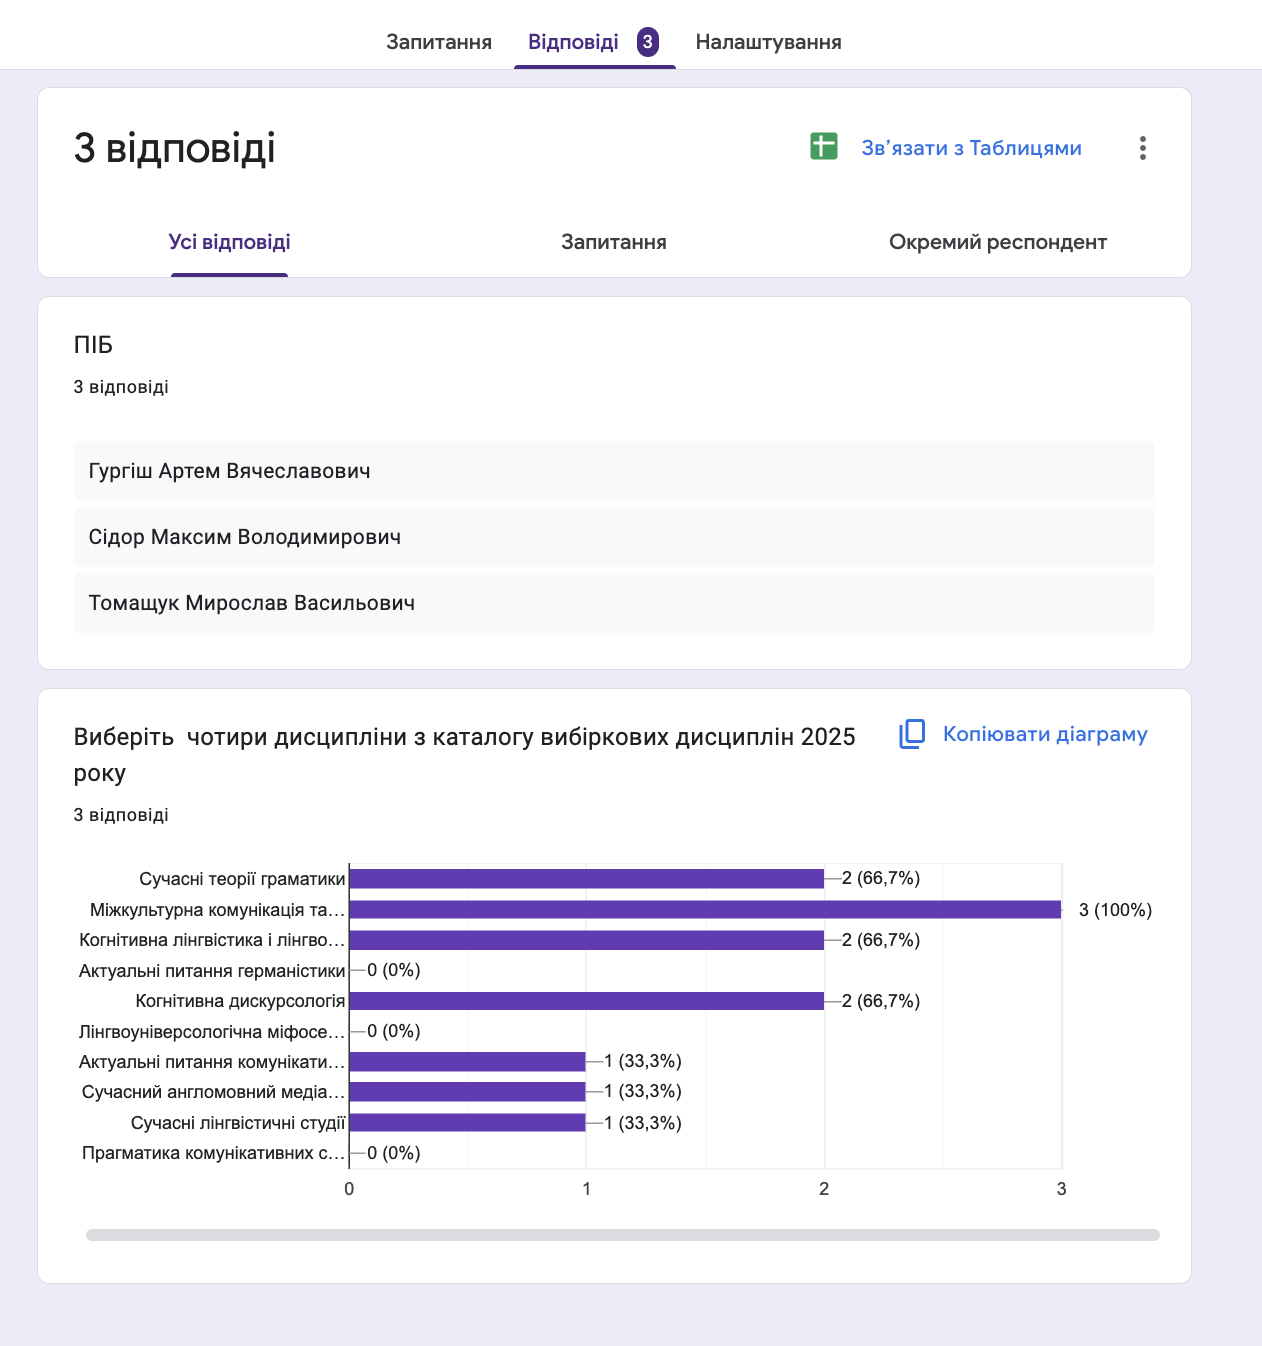Viewport: 1262px width, 1346px height.
Task: Click the green Sheets icon
Action: pos(824,146)
